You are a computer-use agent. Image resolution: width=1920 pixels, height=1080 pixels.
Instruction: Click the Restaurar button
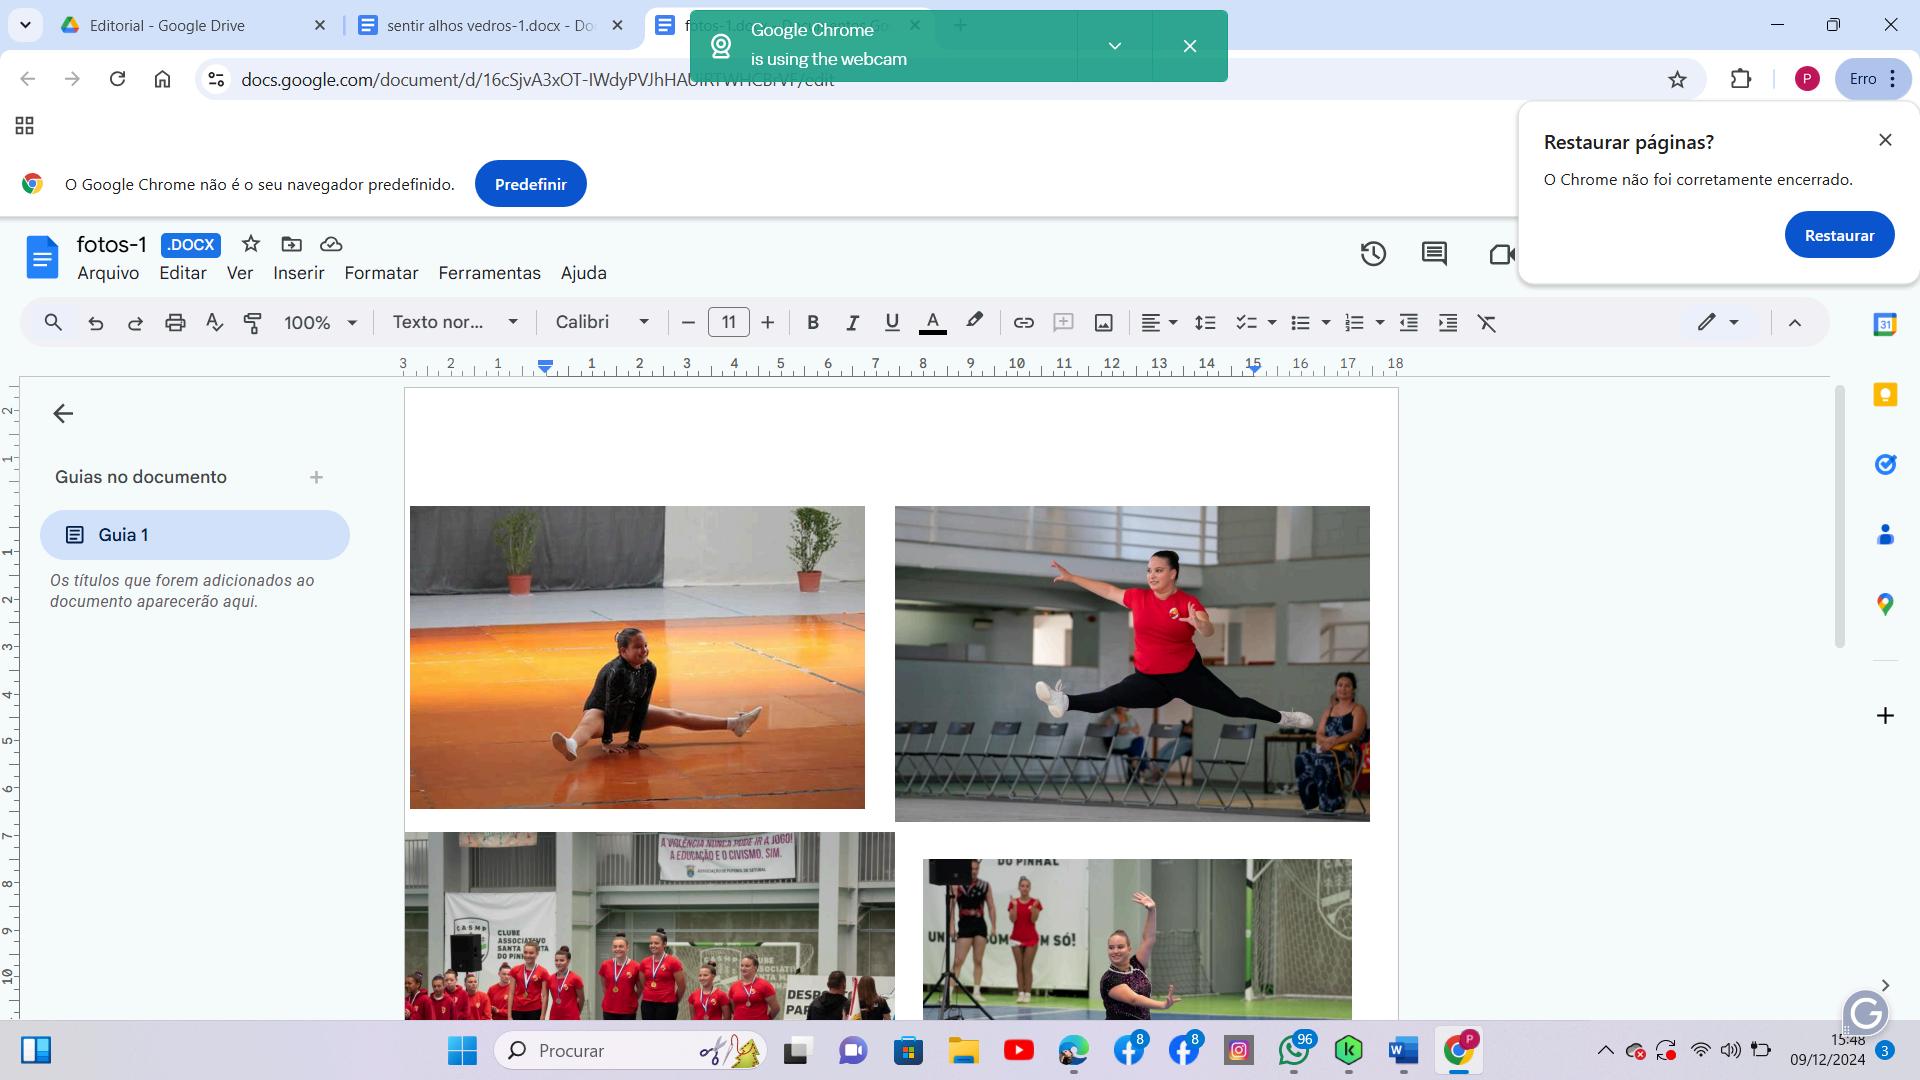coord(1838,235)
